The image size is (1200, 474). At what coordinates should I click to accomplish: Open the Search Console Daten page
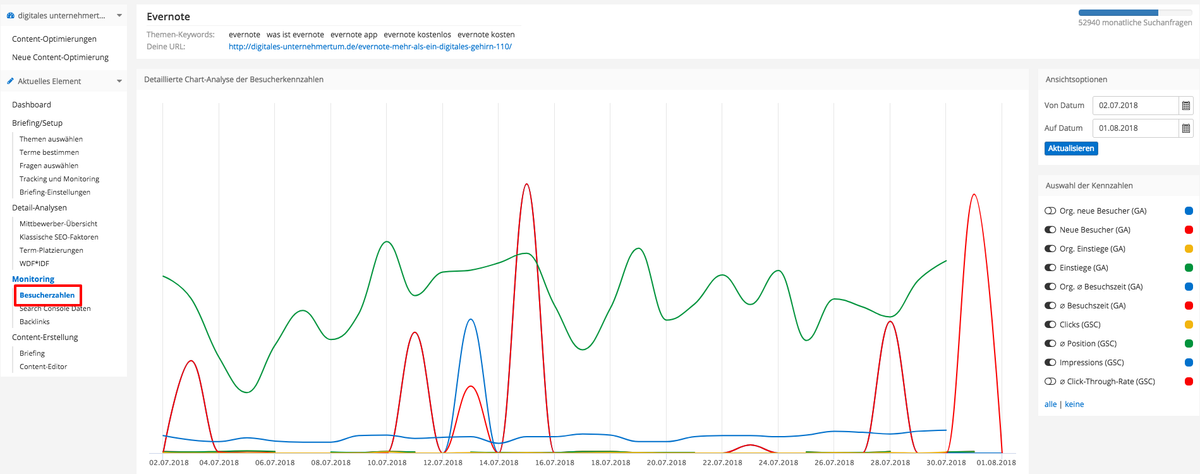click(x=55, y=308)
